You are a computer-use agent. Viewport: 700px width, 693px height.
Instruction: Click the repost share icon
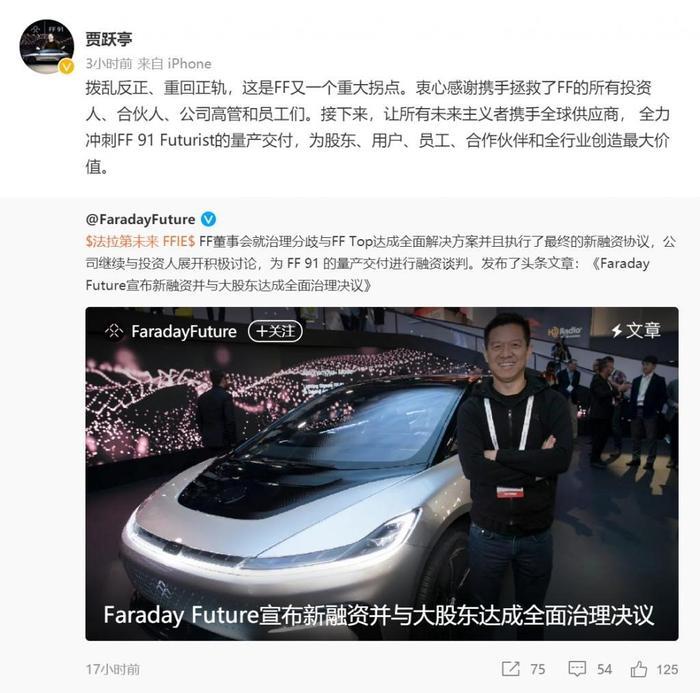coord(511,668)
